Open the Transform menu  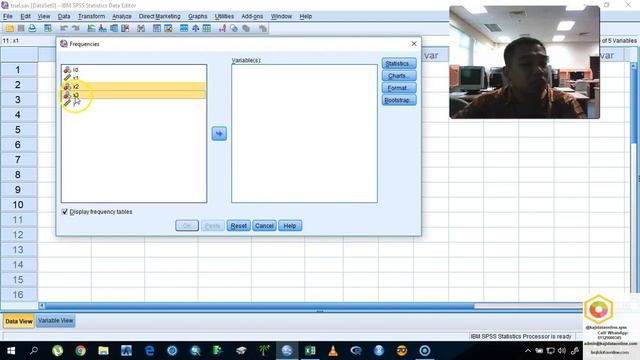click(x=91, y=16)
